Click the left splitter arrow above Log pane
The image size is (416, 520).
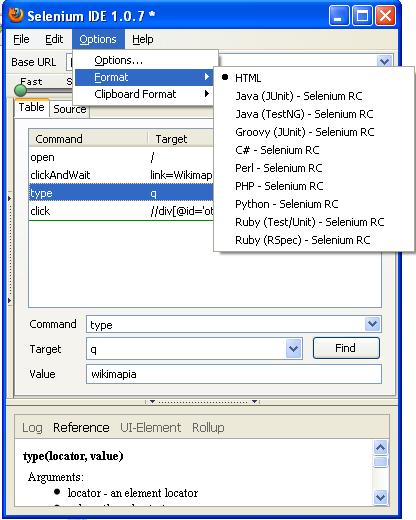click(152, 401)
